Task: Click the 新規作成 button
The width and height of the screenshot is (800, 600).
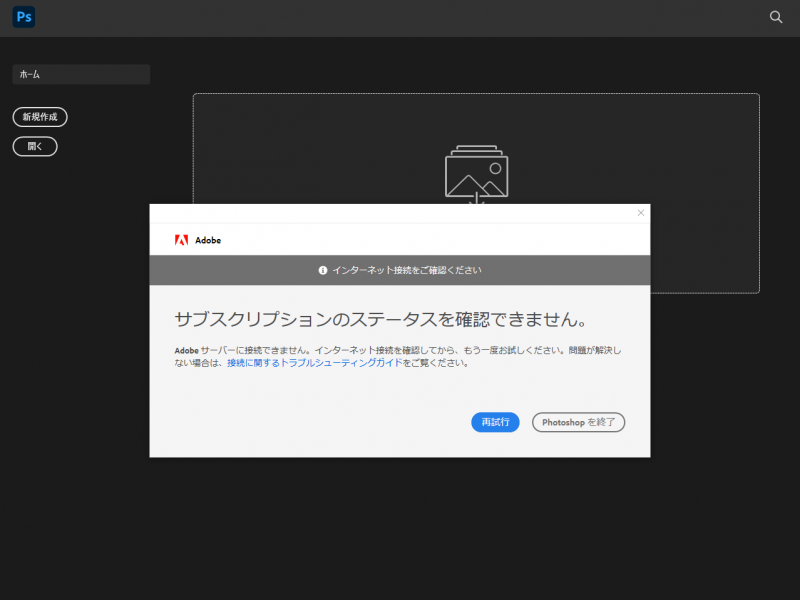Action: click(40, 117)
